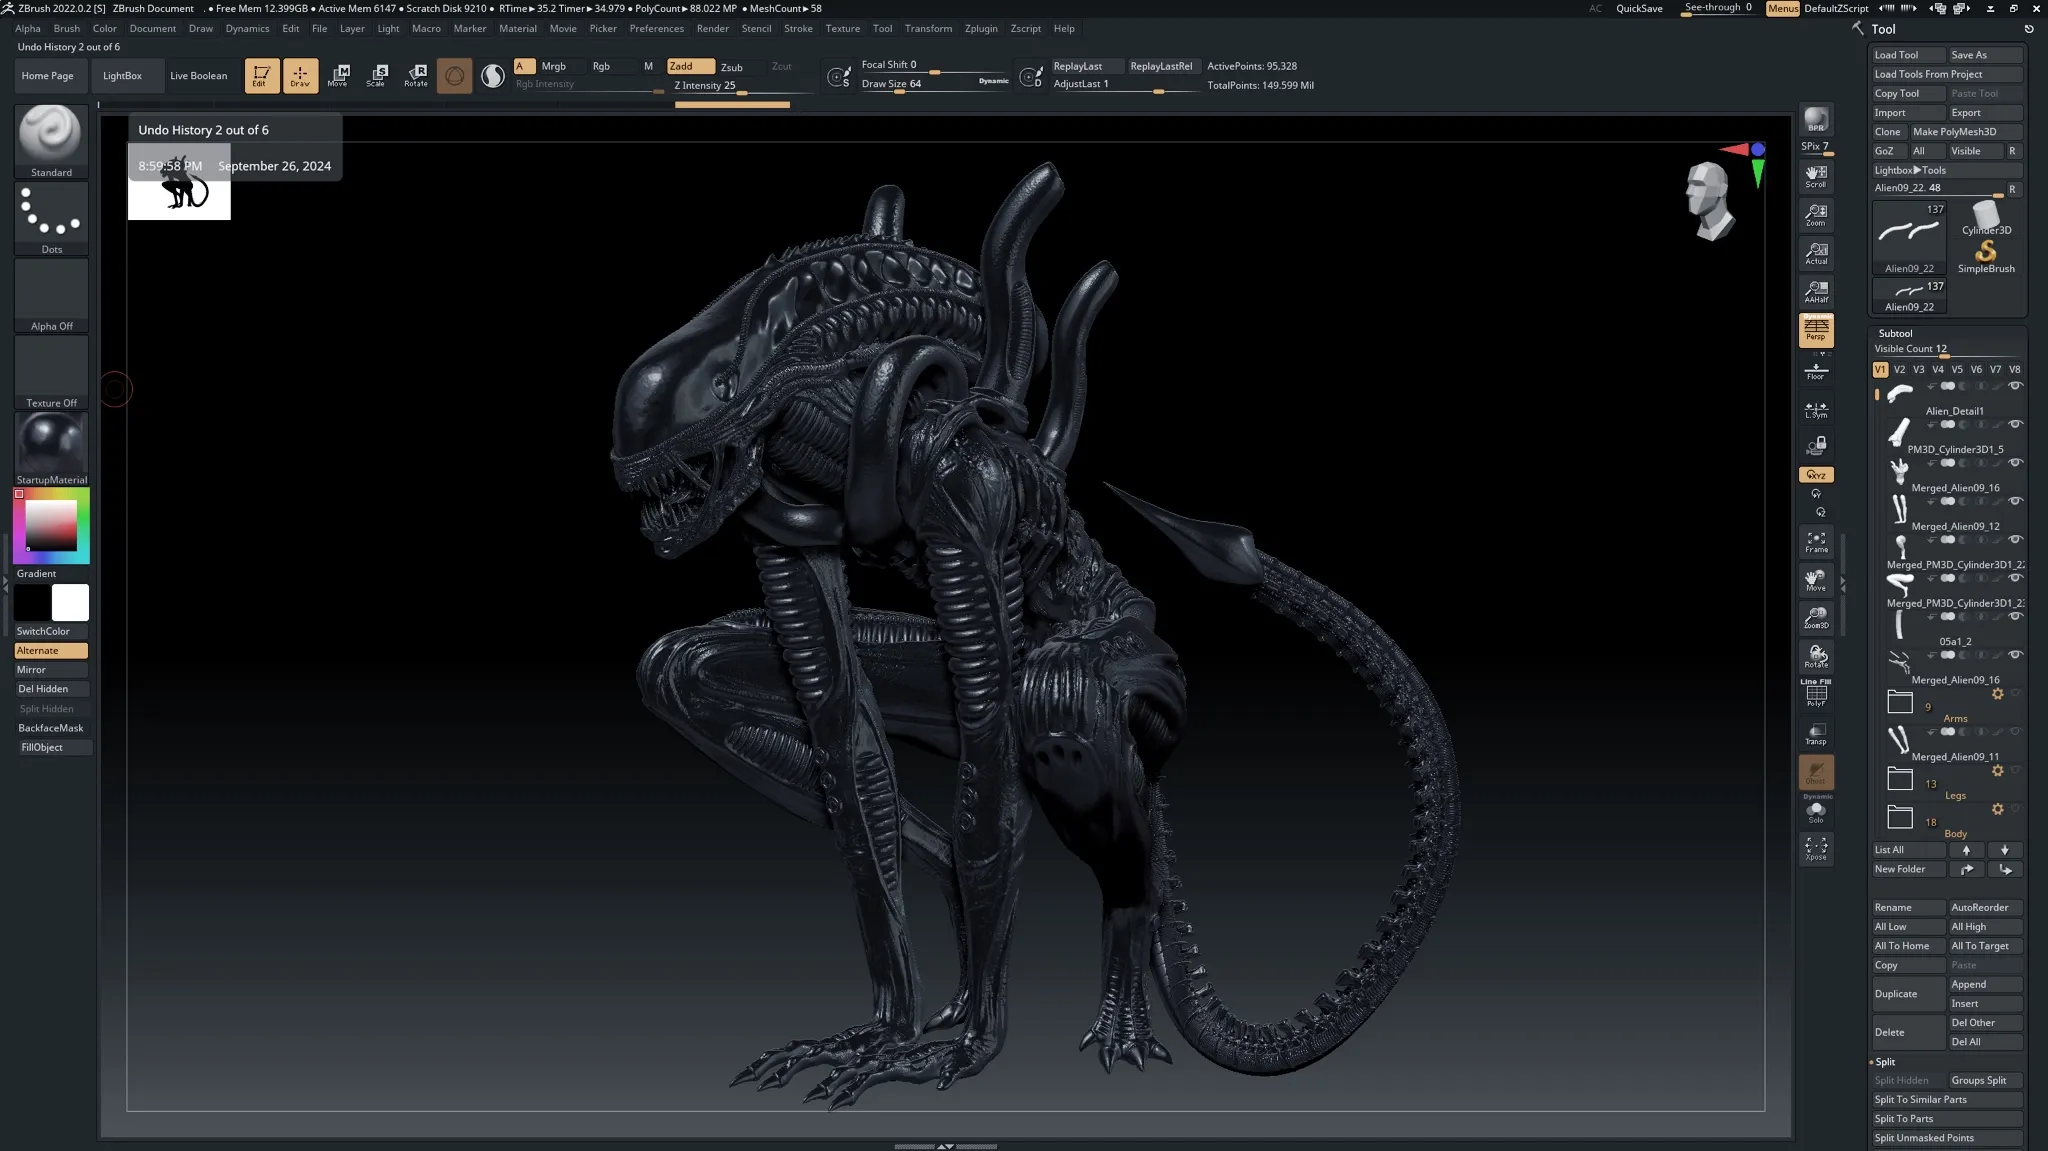Collapse the Subtool panel header
Image resolution: width=2048 pixels, height=1151 pixels.
pos(1894,333)
